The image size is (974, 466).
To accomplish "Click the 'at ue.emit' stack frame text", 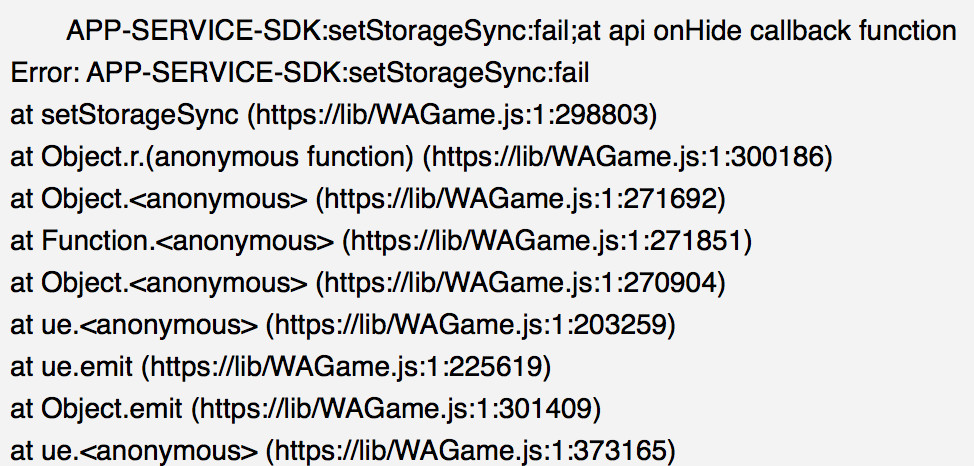I will click(71, 368).
